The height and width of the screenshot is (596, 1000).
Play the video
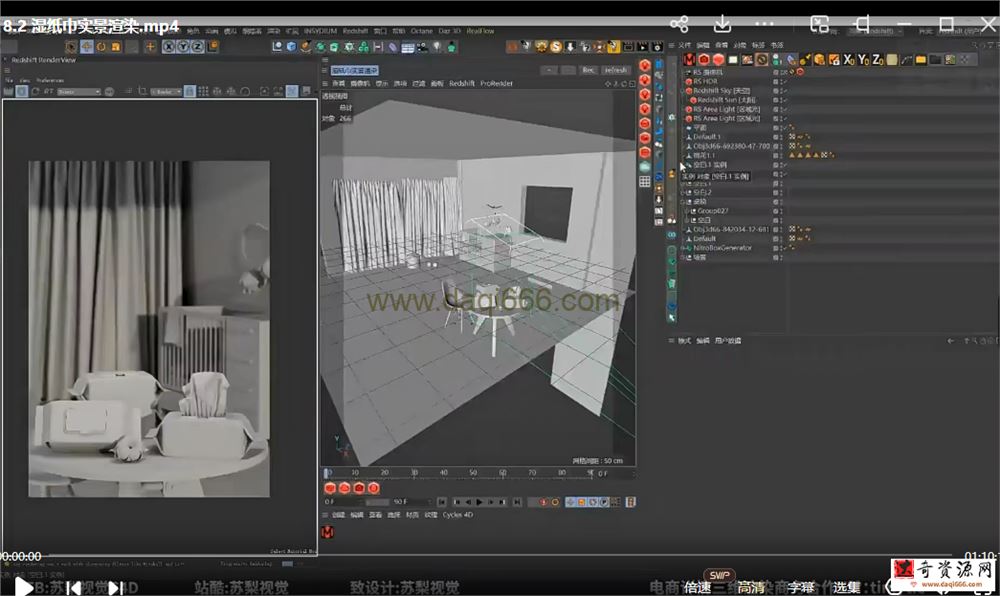pos(24,586)
